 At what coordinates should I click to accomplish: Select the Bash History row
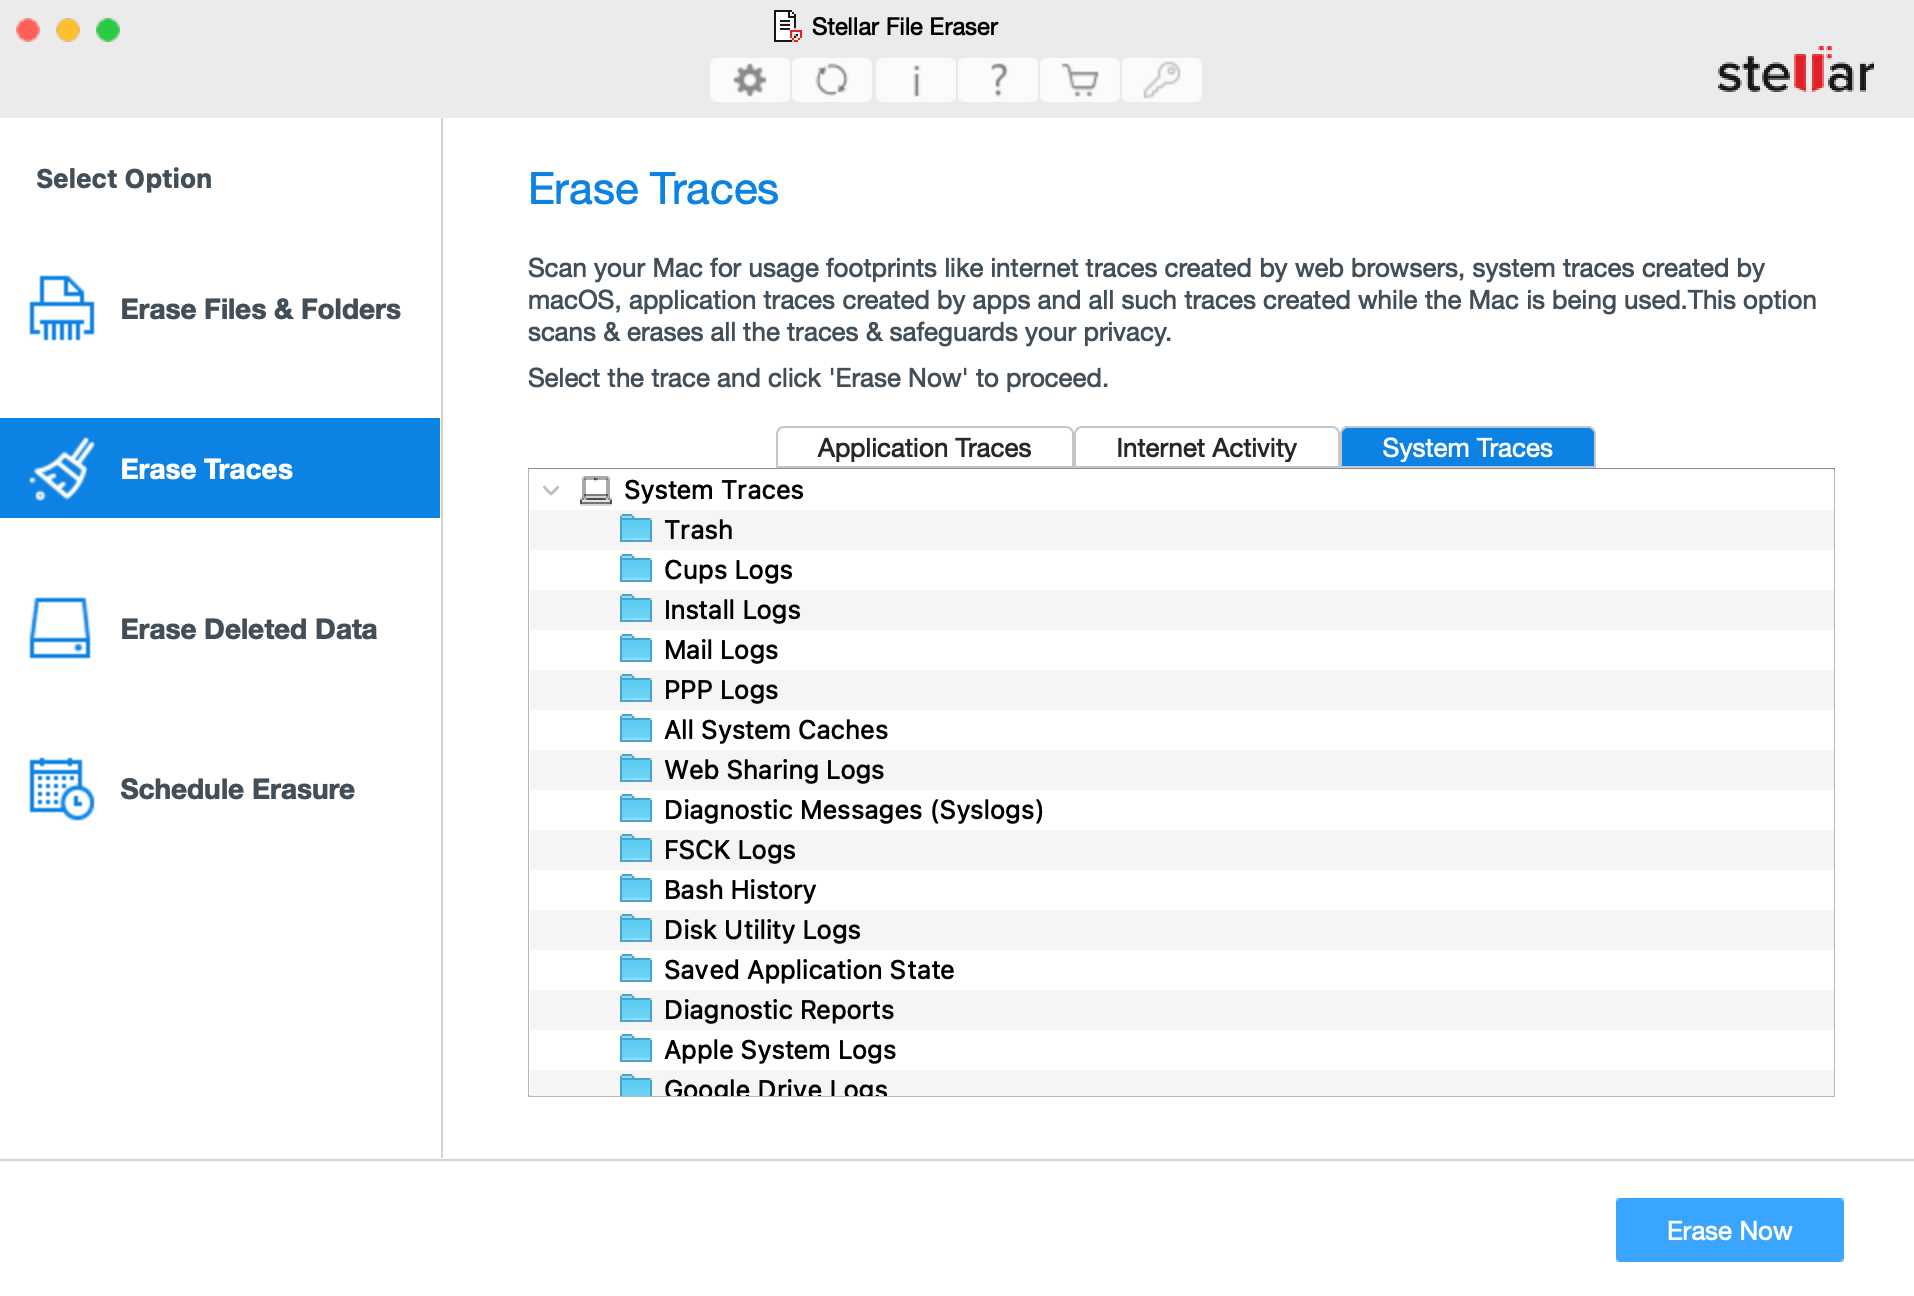tap(1181, 890)
